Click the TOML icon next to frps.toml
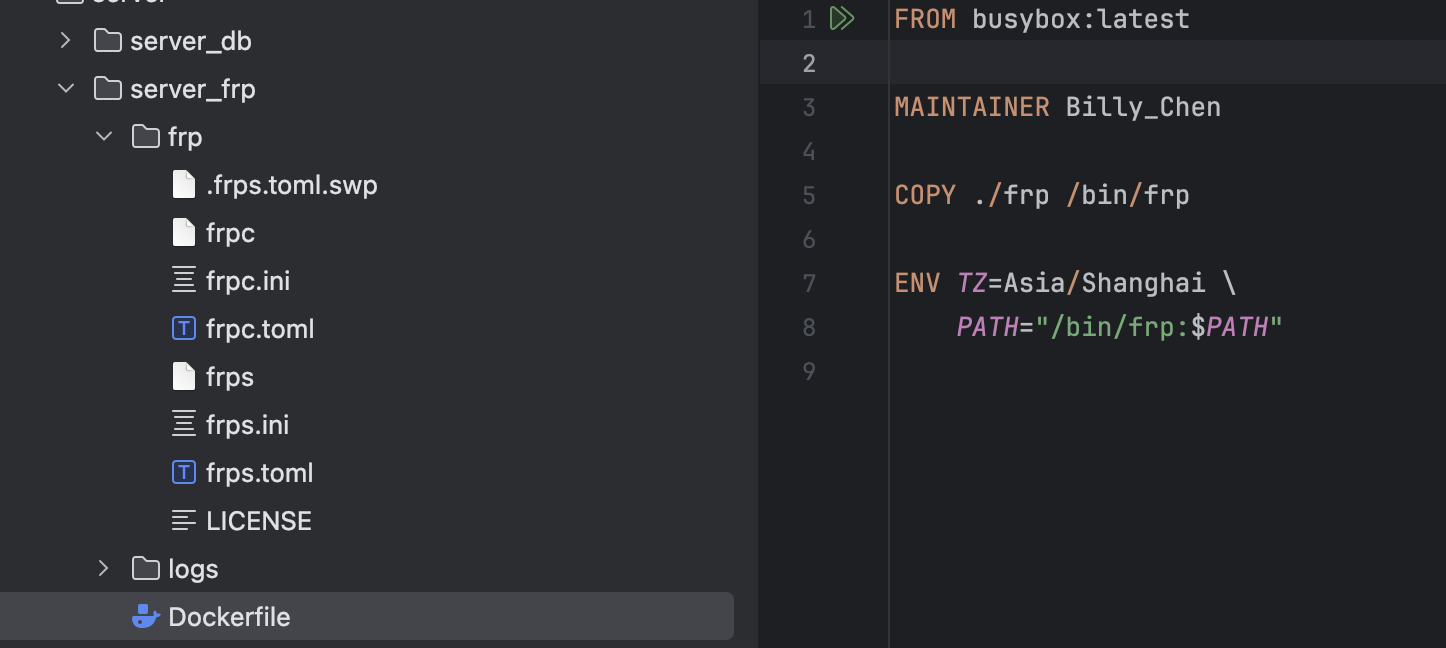The height and width of the screenshot is (648, 1446). pos(184,473)
